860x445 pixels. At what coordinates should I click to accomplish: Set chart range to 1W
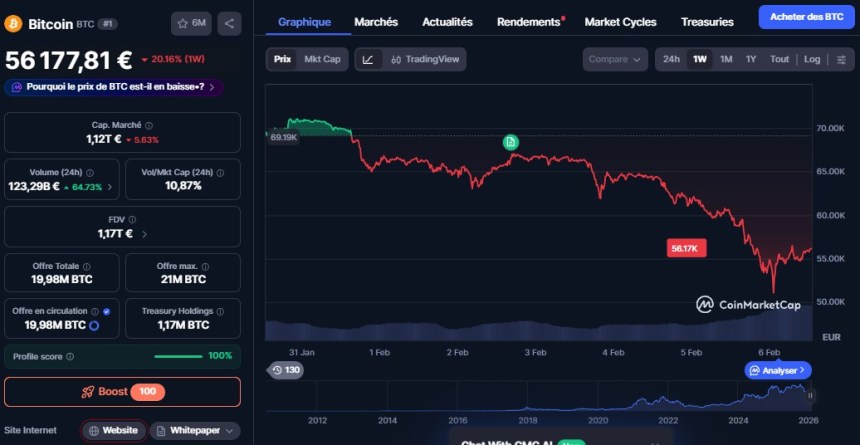click(x=700, y=59)
